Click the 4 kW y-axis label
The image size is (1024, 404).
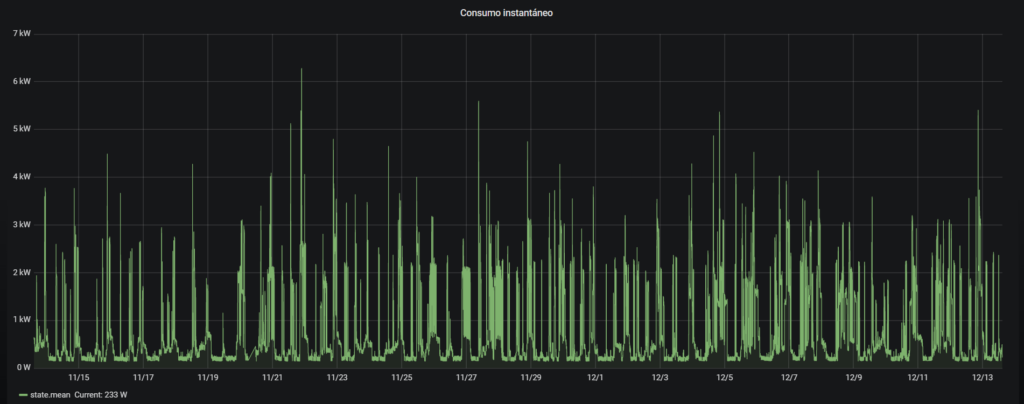(x=21, y=176)
